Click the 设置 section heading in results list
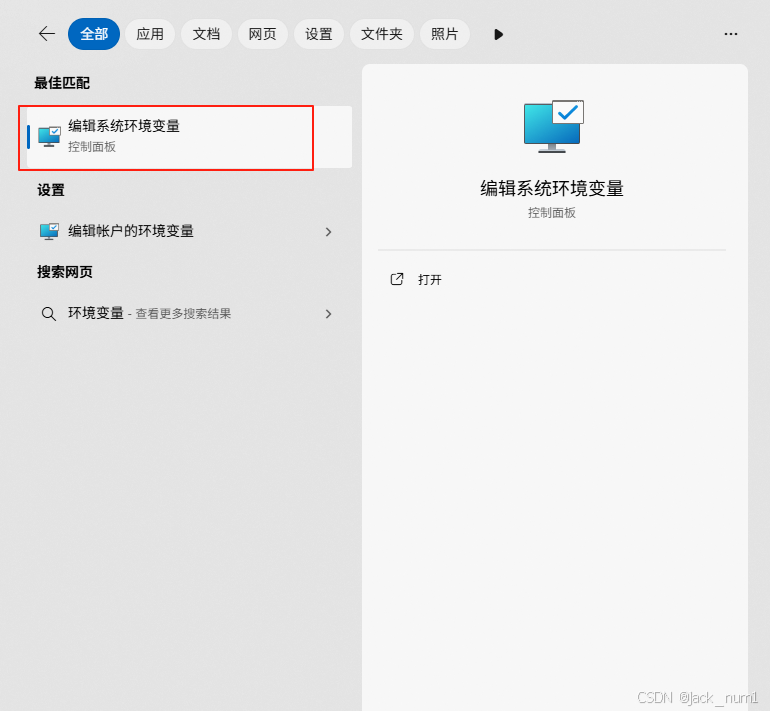 point(51,190)
